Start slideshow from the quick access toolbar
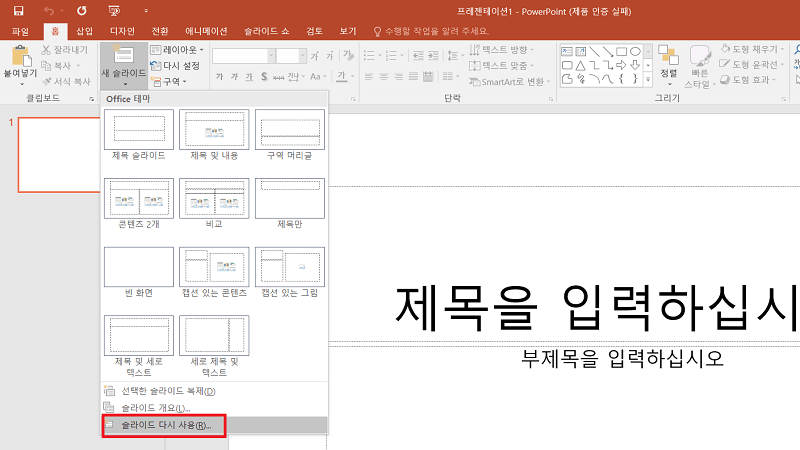800x450 pixels. click(x=114, y=11)
